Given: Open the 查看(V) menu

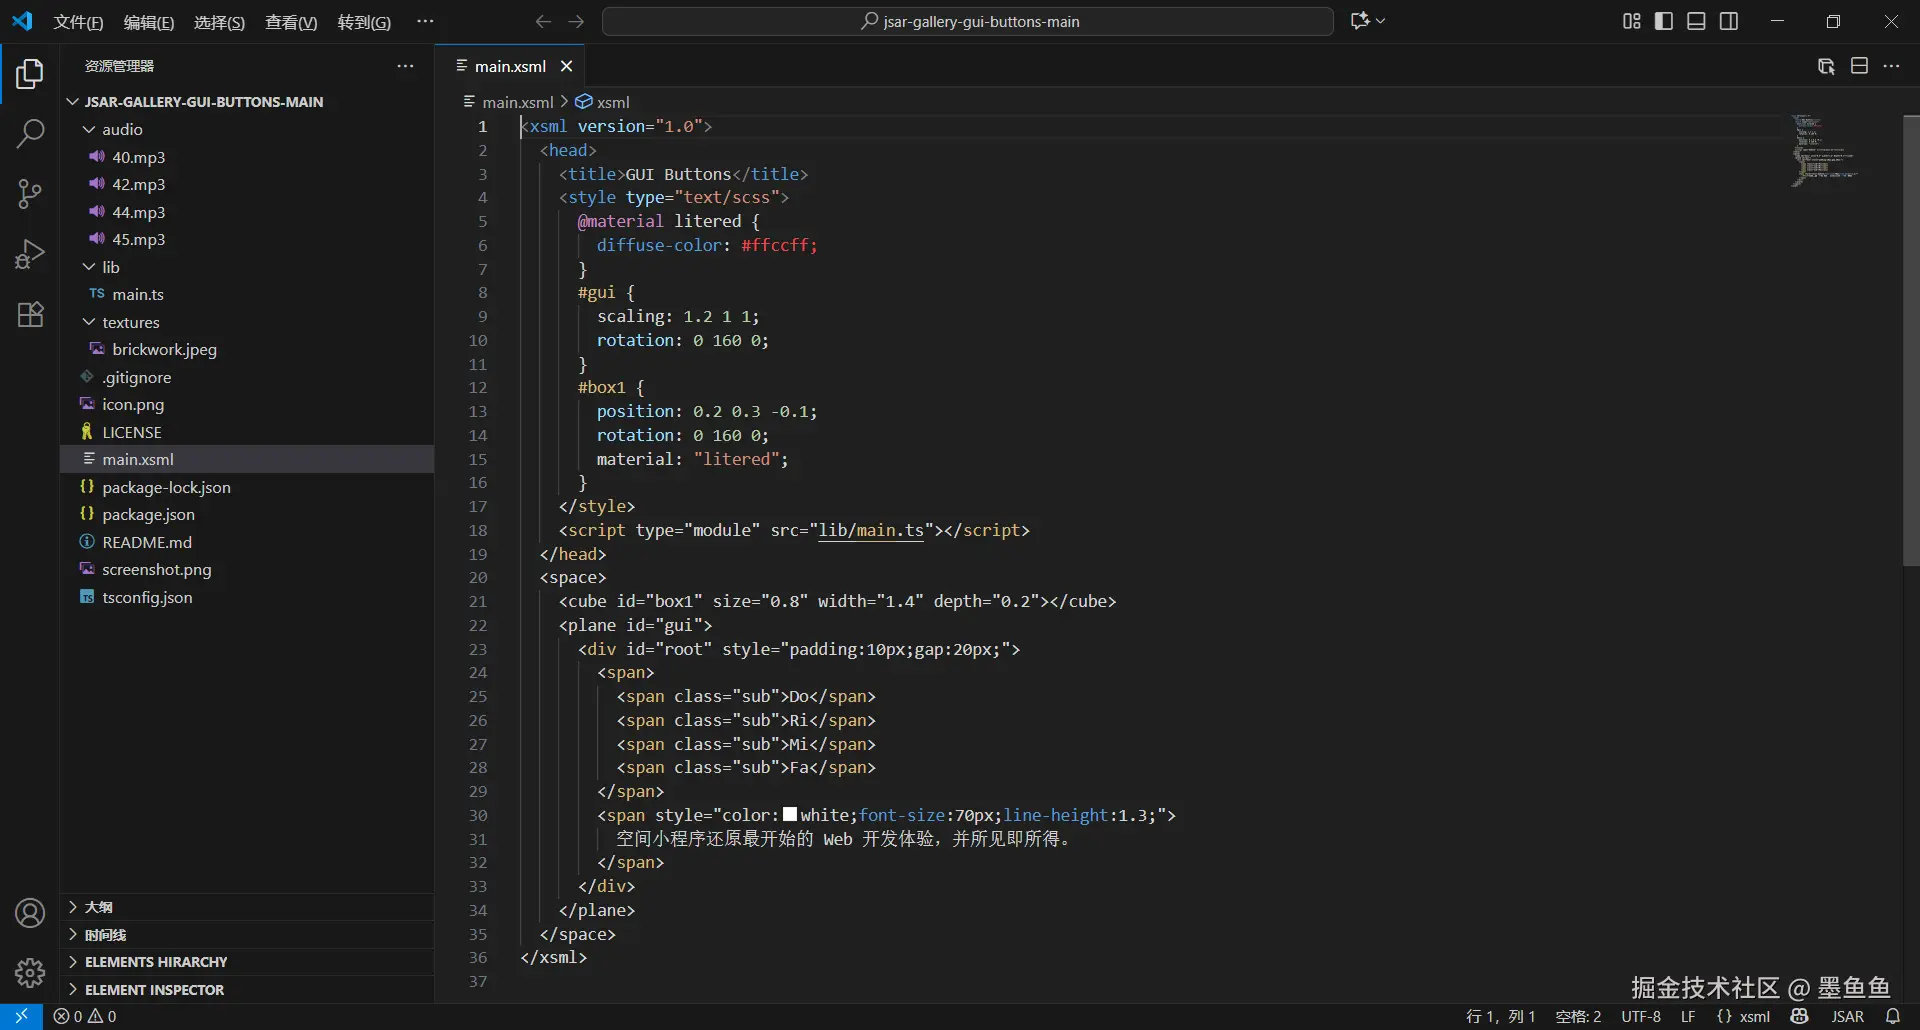Looking at the screenshot, I should 290,22.
